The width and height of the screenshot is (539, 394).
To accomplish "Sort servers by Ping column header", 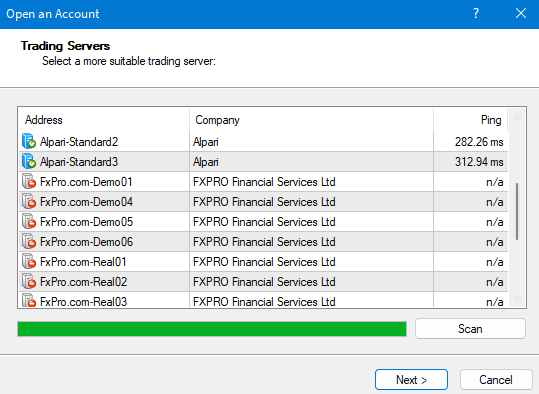I will click(x=470, y=120).
